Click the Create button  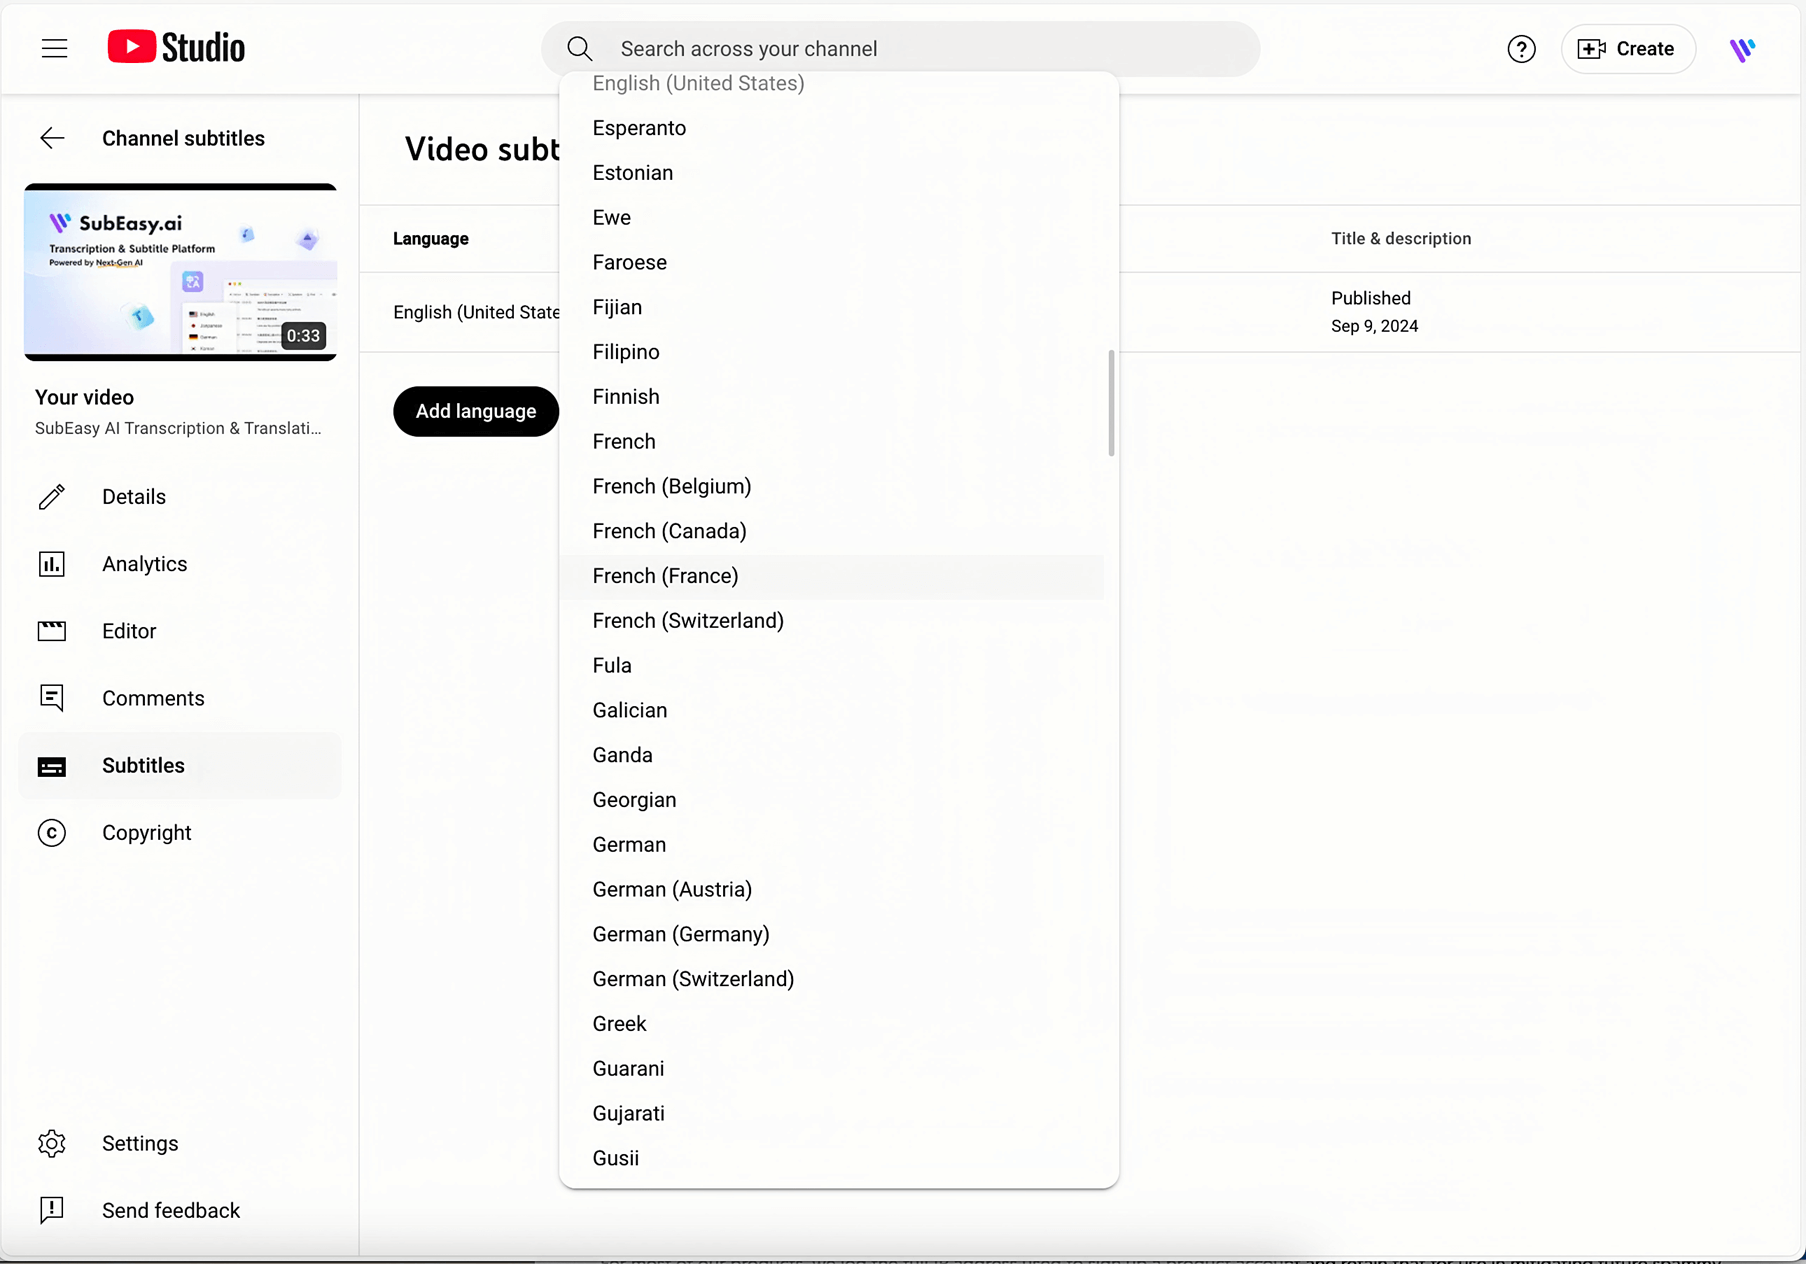(x=1627, y=49)
